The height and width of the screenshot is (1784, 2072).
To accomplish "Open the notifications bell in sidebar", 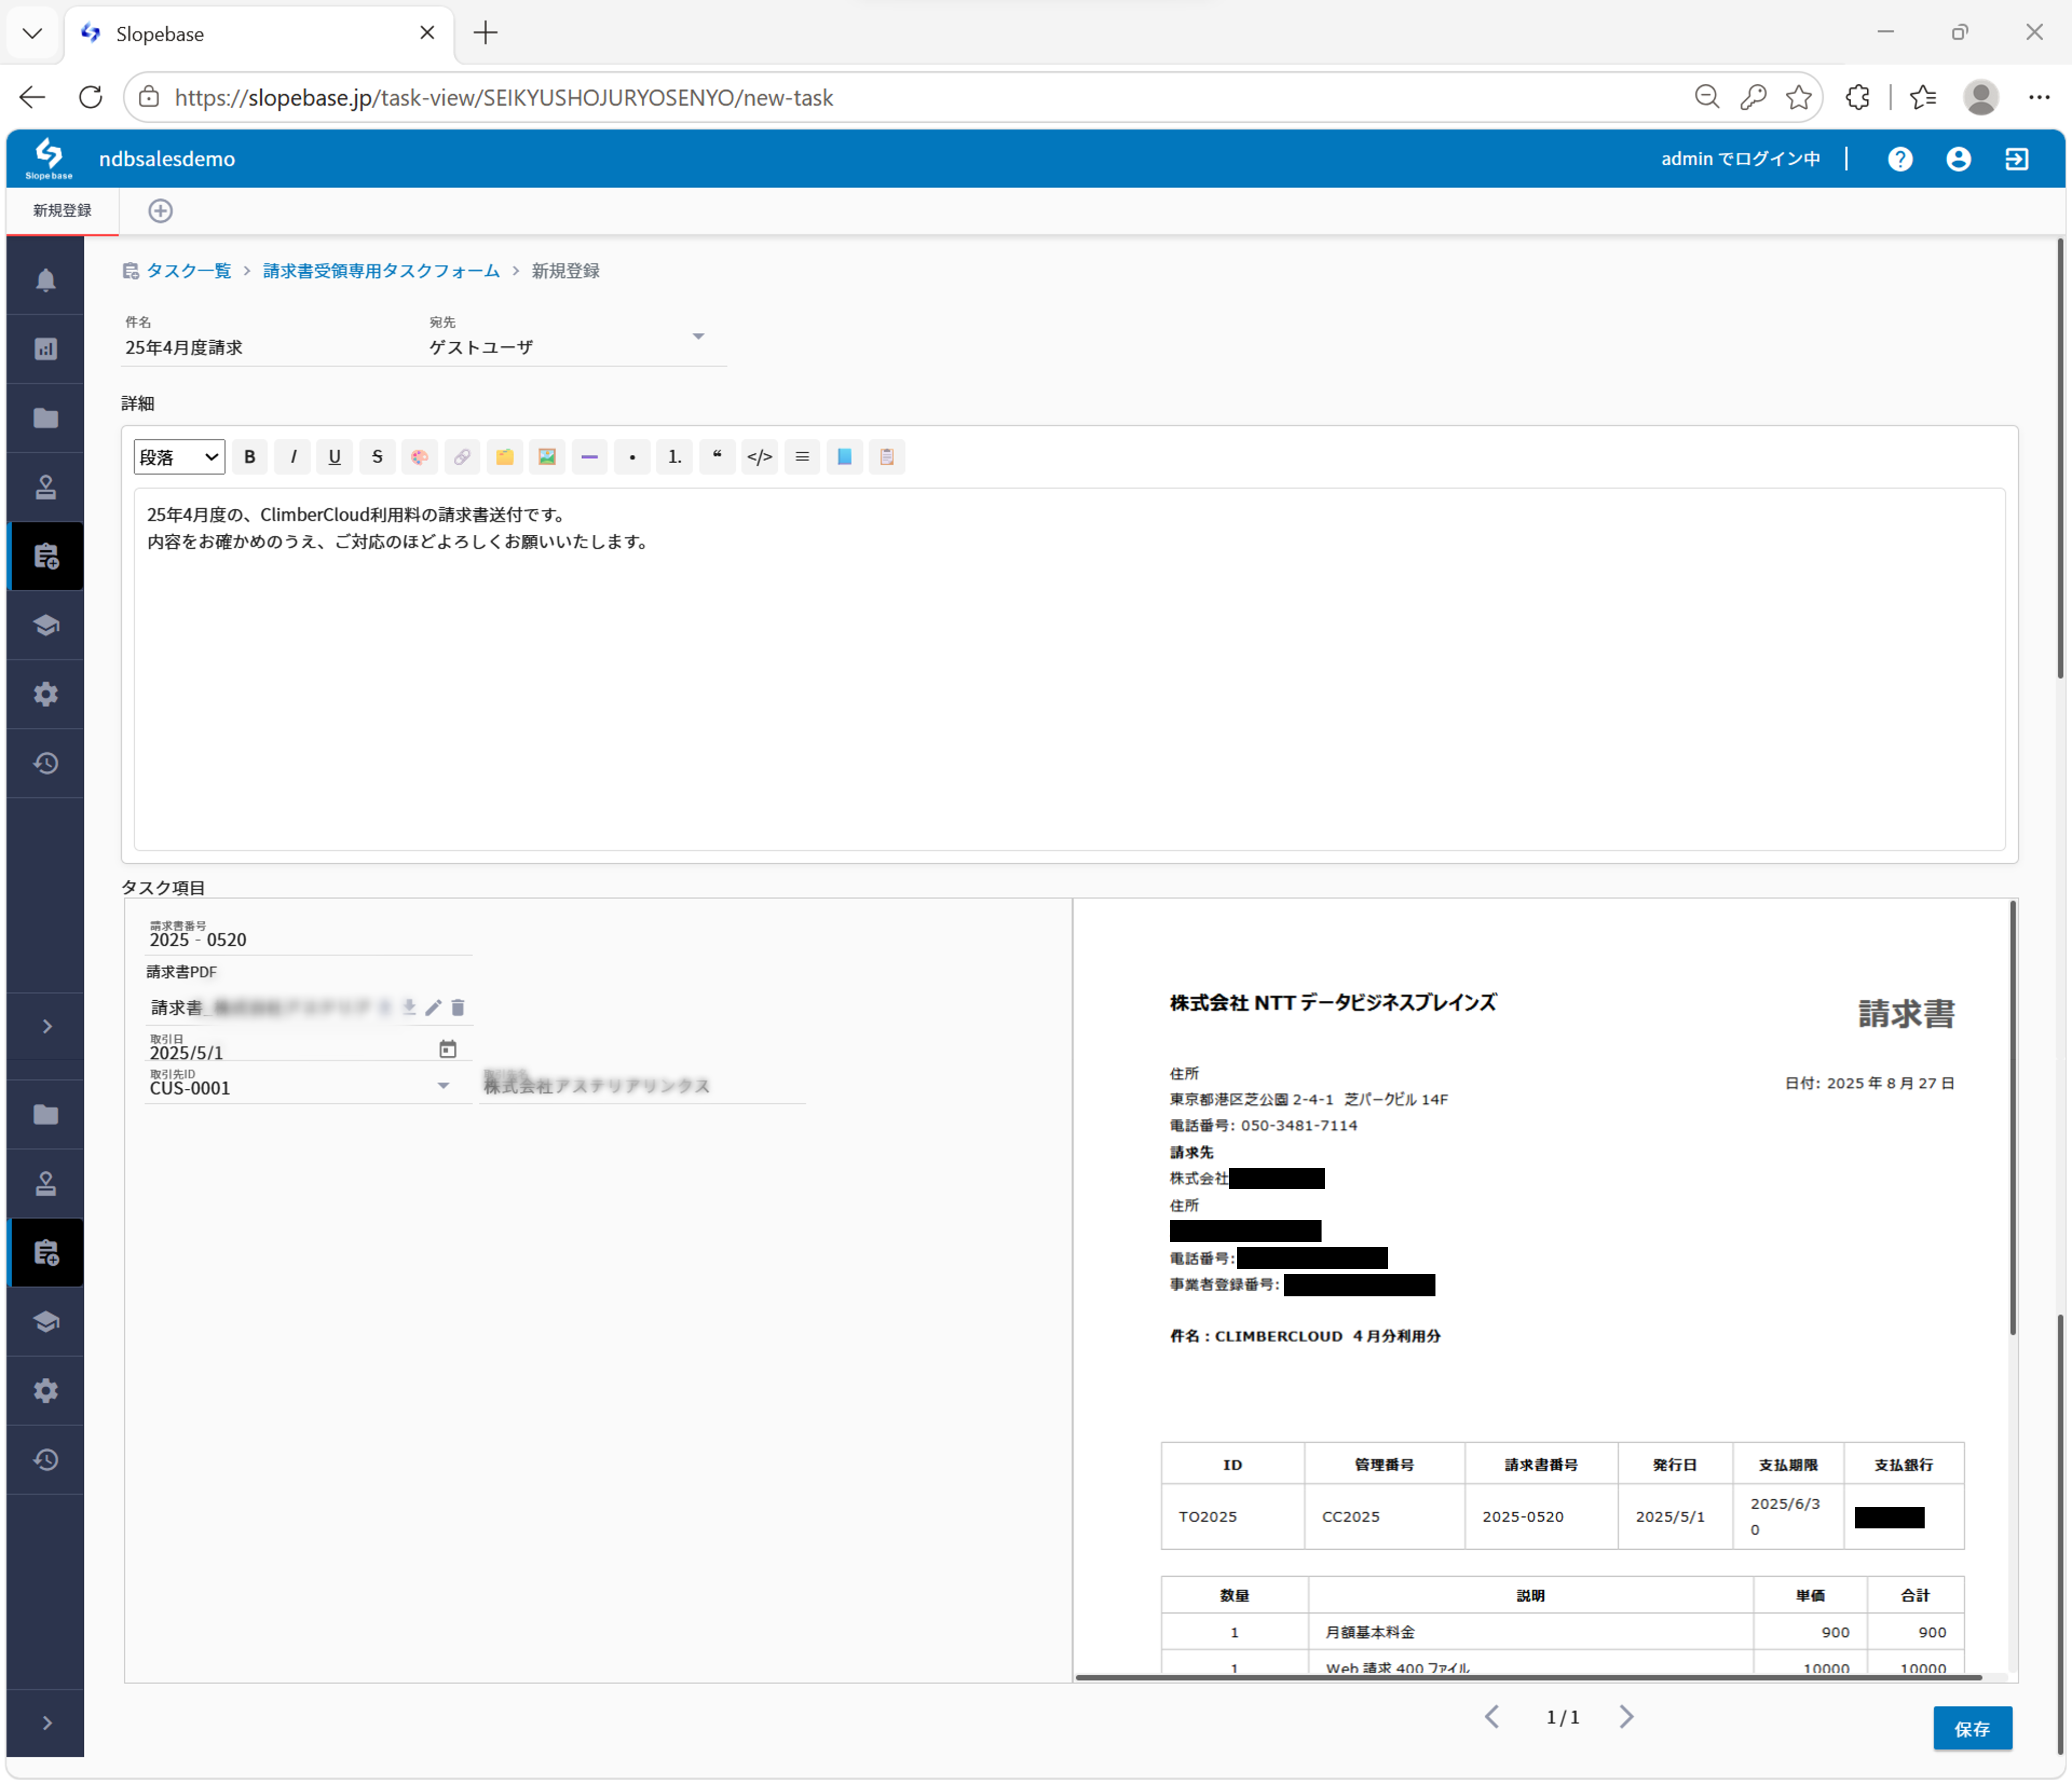I will (46, 280).
